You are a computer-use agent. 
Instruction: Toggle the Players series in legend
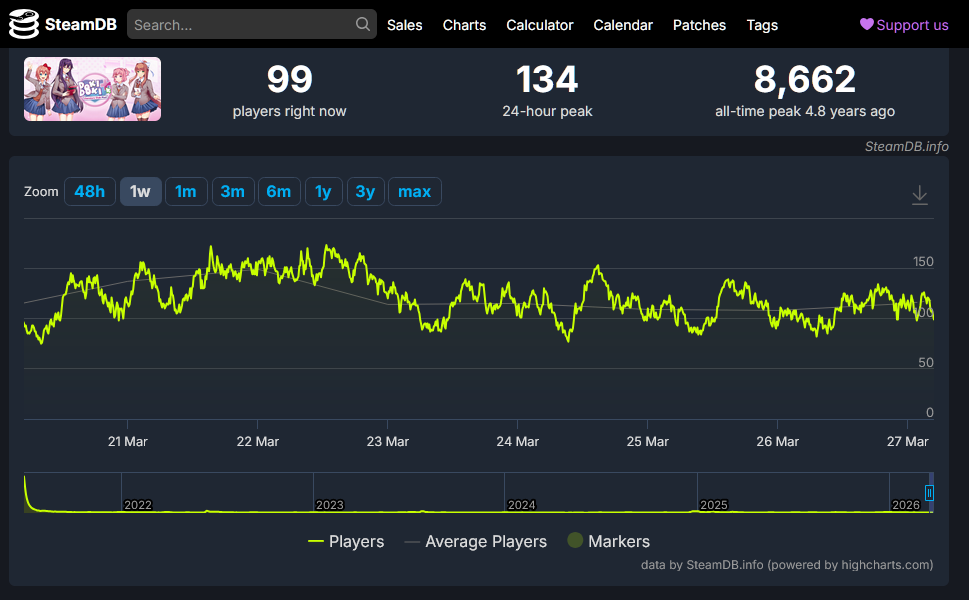(346, 541)
